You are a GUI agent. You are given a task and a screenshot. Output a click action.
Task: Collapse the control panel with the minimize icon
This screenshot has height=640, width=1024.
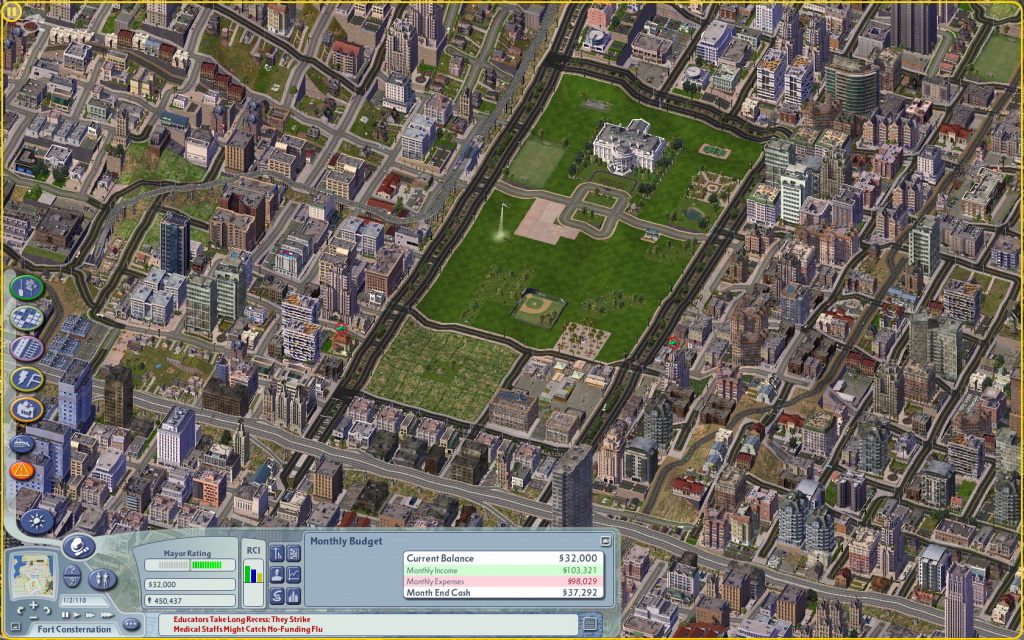tap(16, 626)
